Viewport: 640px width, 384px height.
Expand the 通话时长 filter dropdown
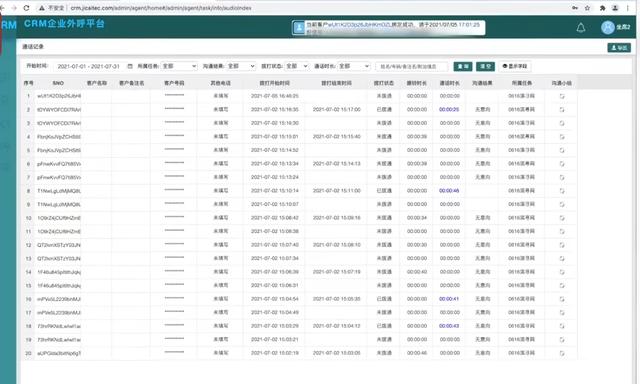354,66
